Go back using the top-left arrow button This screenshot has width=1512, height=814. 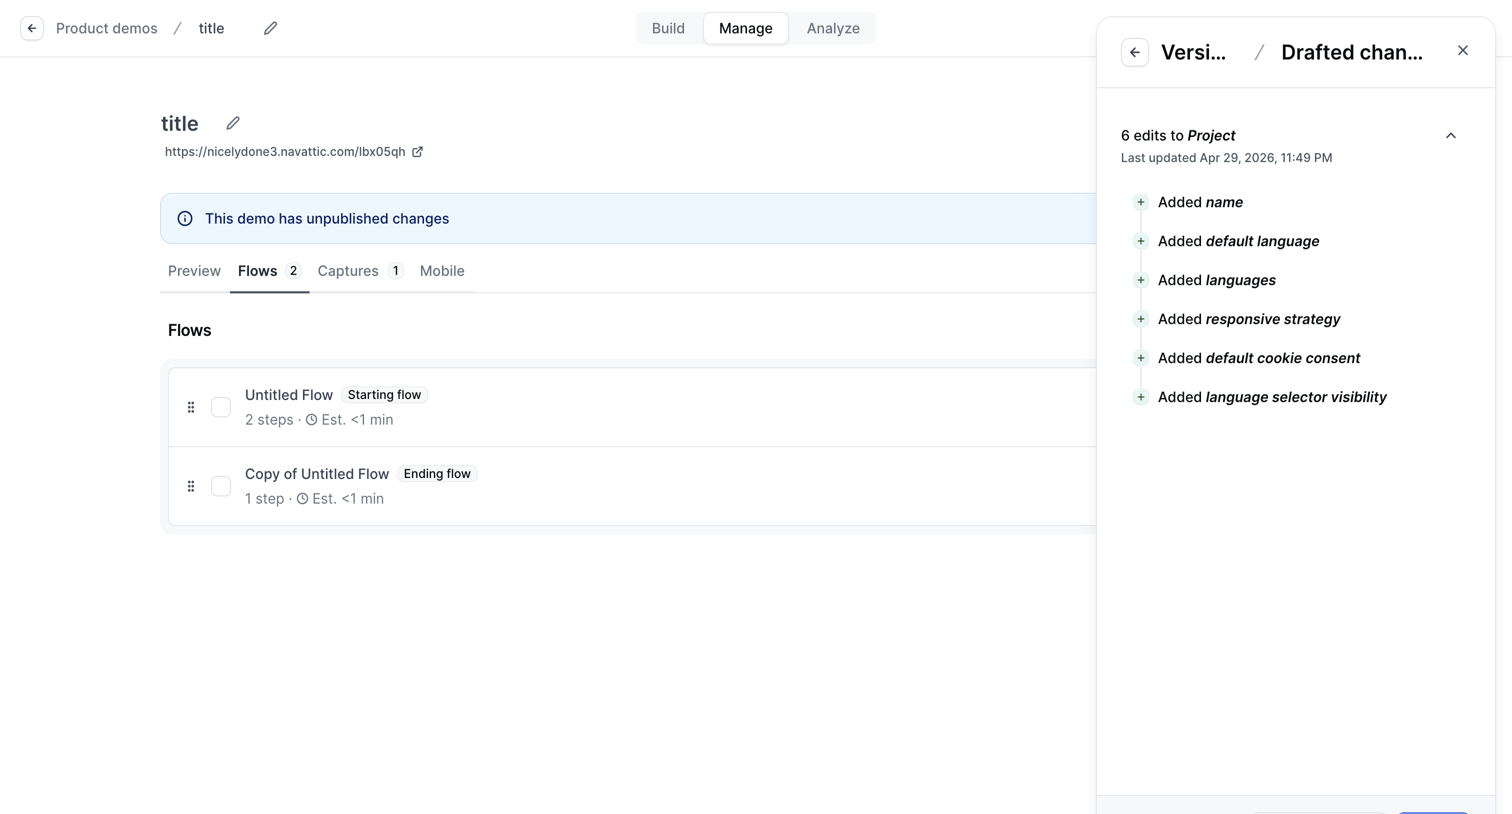32,28
